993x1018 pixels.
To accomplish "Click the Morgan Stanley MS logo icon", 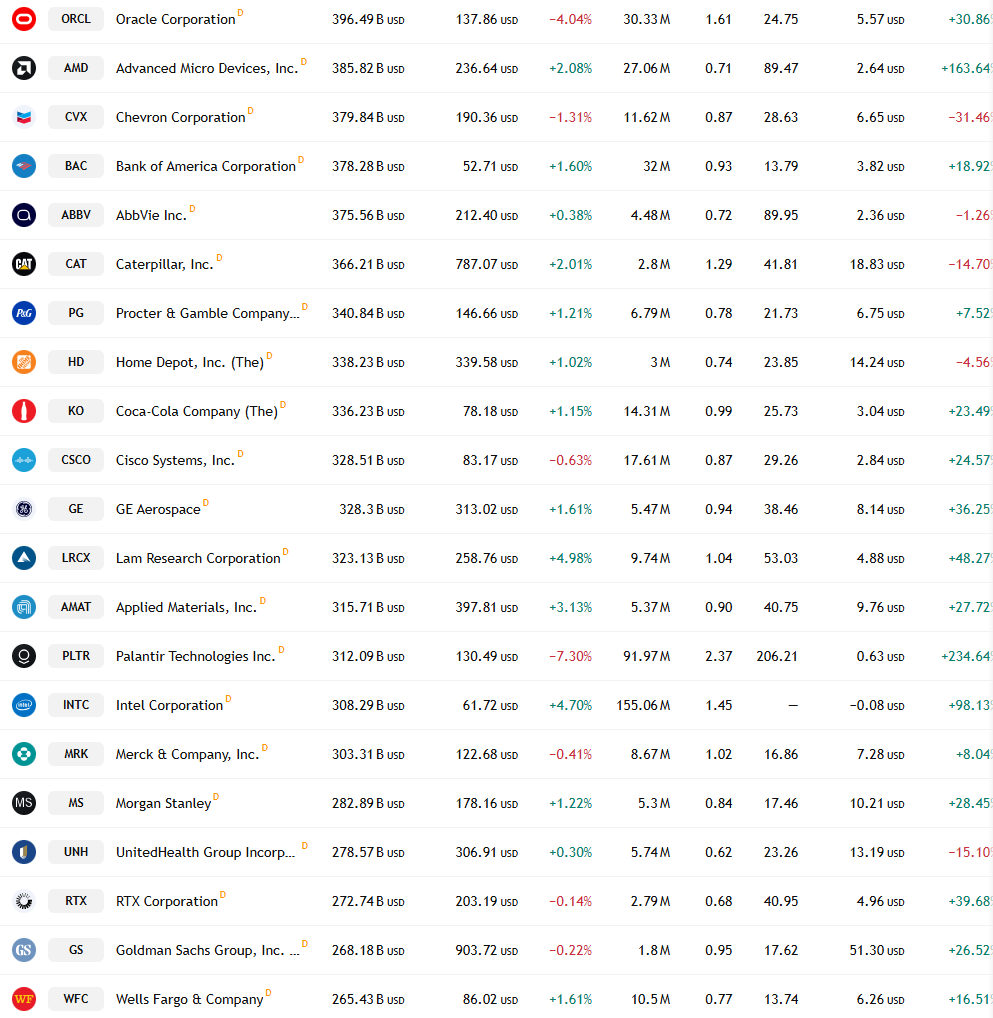I will pos(24,803).
